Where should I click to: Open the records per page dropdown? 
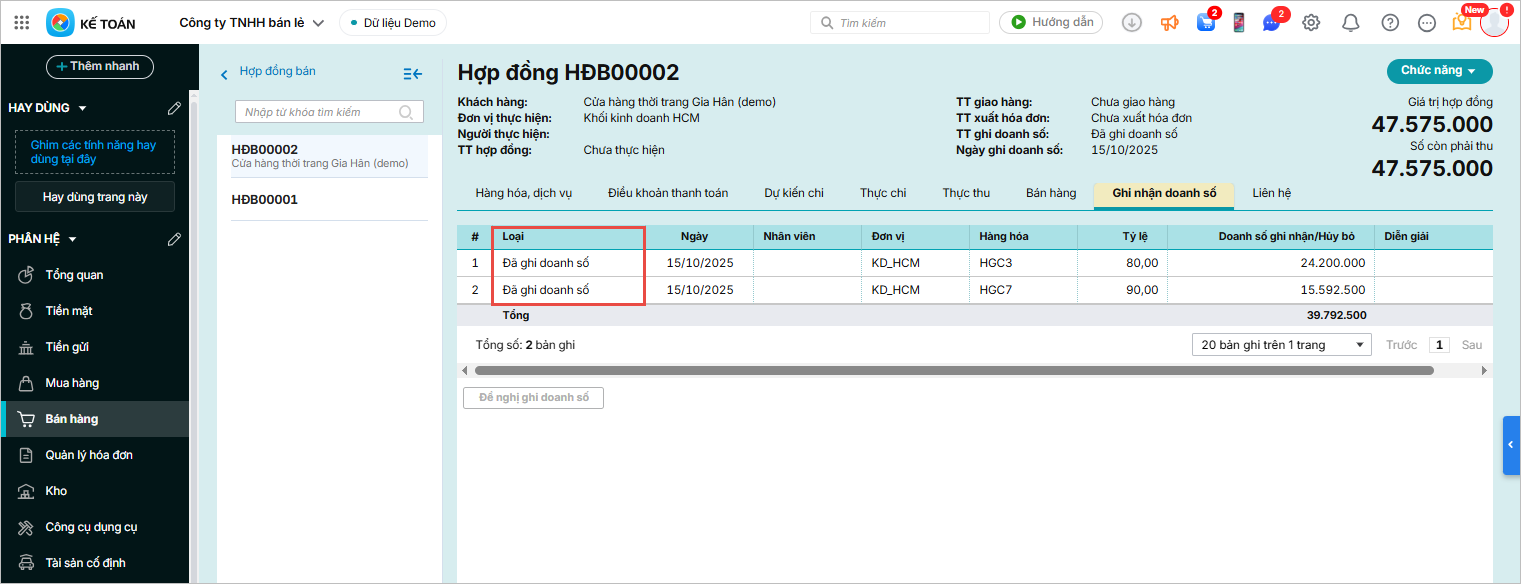click(x=1281, y=345)
